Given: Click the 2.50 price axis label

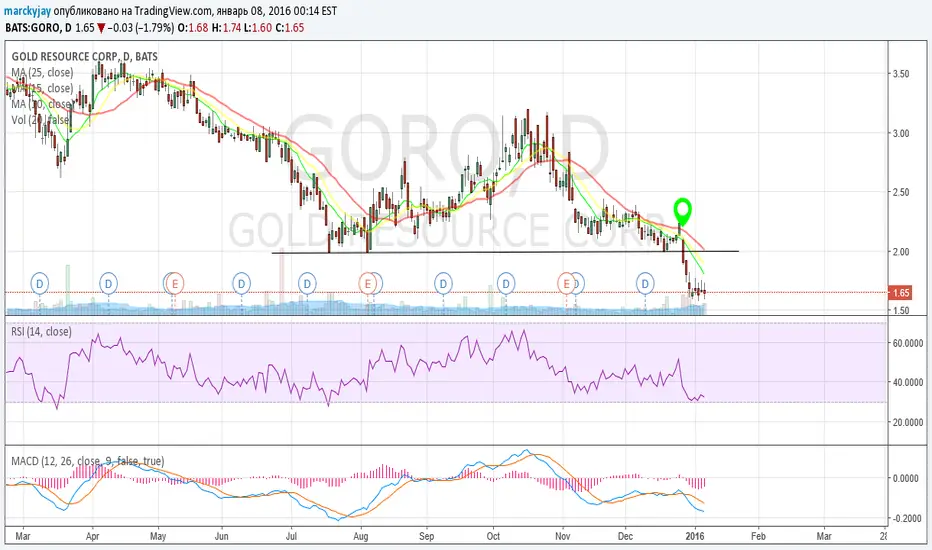Looking at the screenshot, I should [901, 192].
